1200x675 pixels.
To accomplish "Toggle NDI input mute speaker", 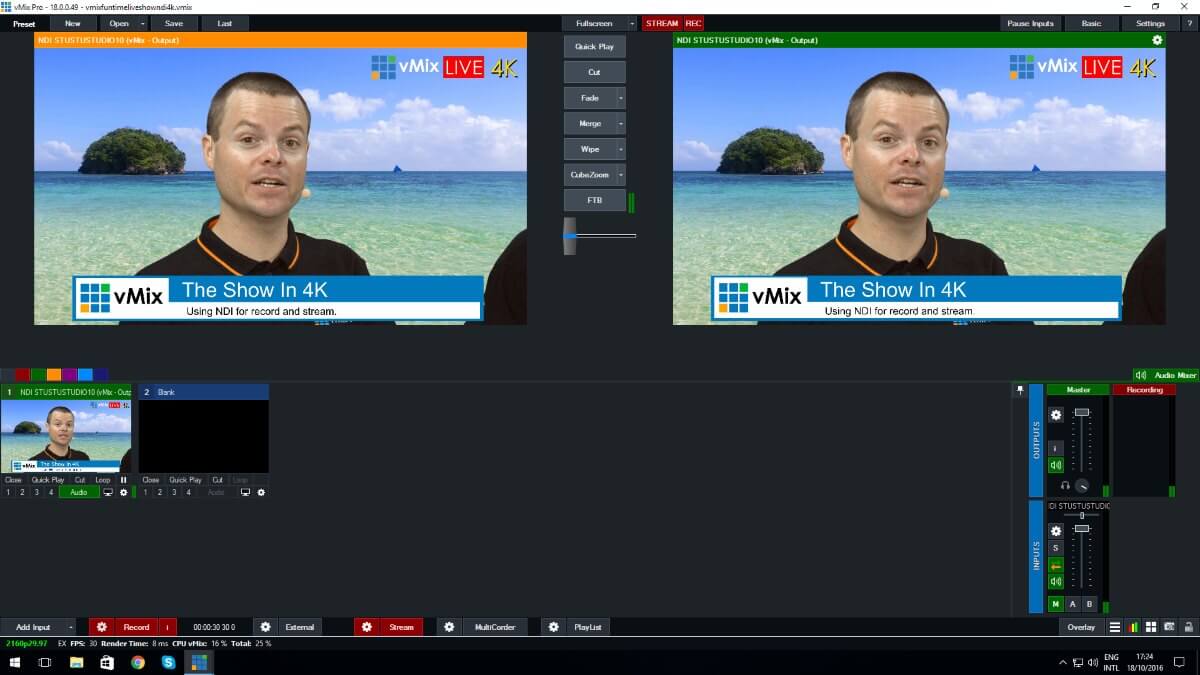I will [x=1055, y=581].
